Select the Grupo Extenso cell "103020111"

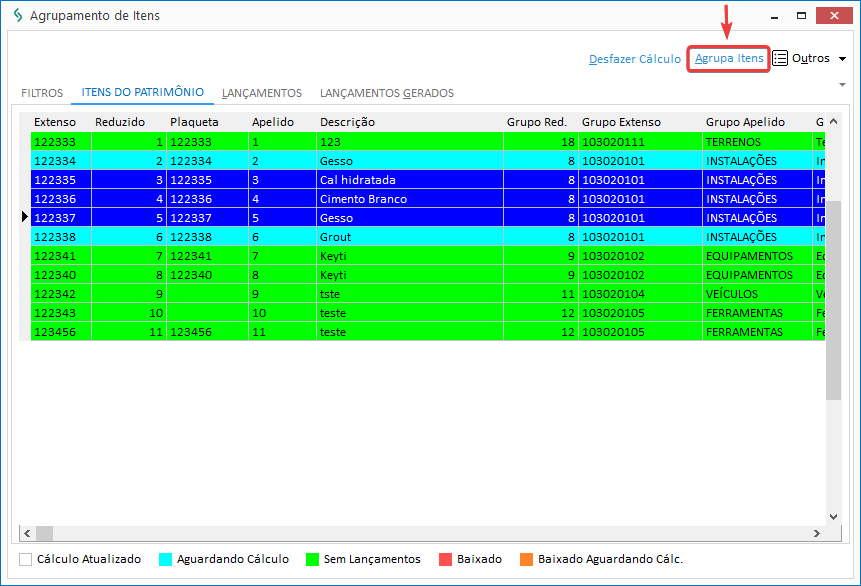(x=640, y=142)
